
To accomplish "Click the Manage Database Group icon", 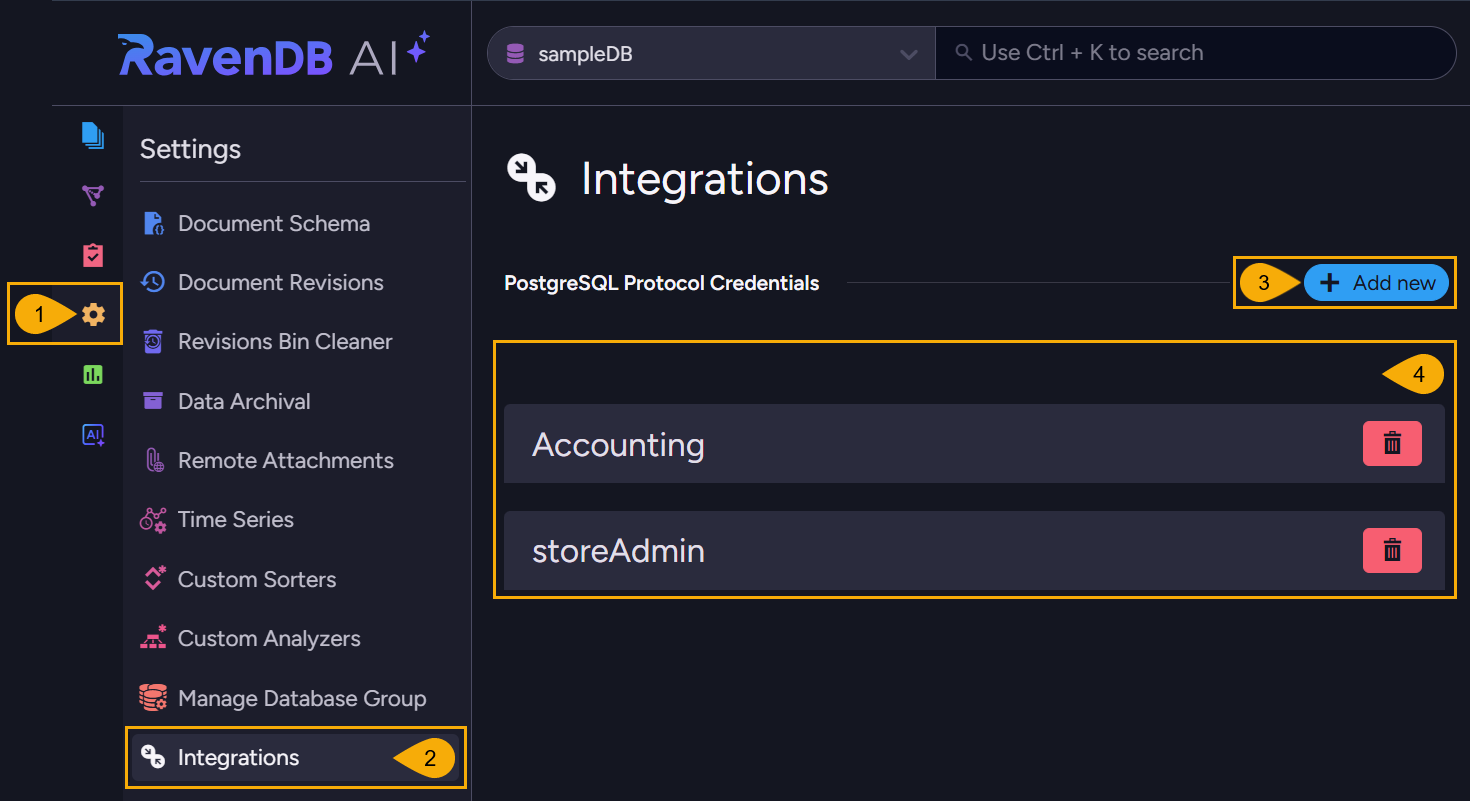I will 153,698.
